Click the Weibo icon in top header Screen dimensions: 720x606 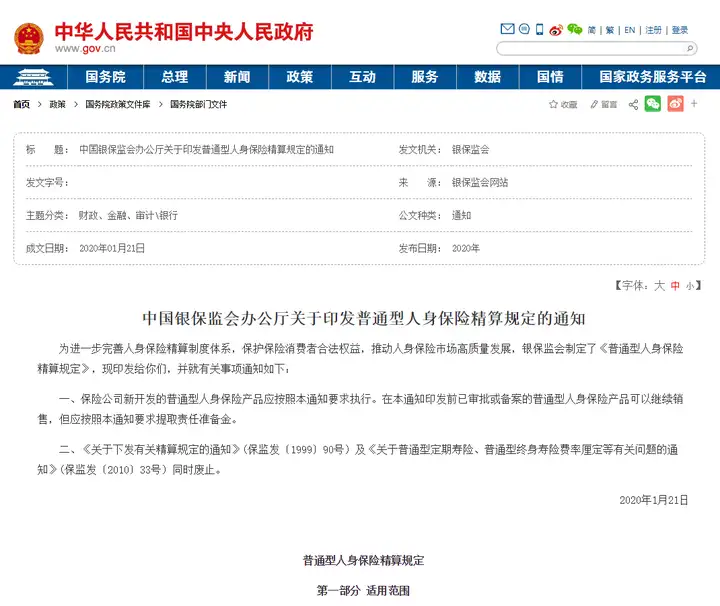556,29
